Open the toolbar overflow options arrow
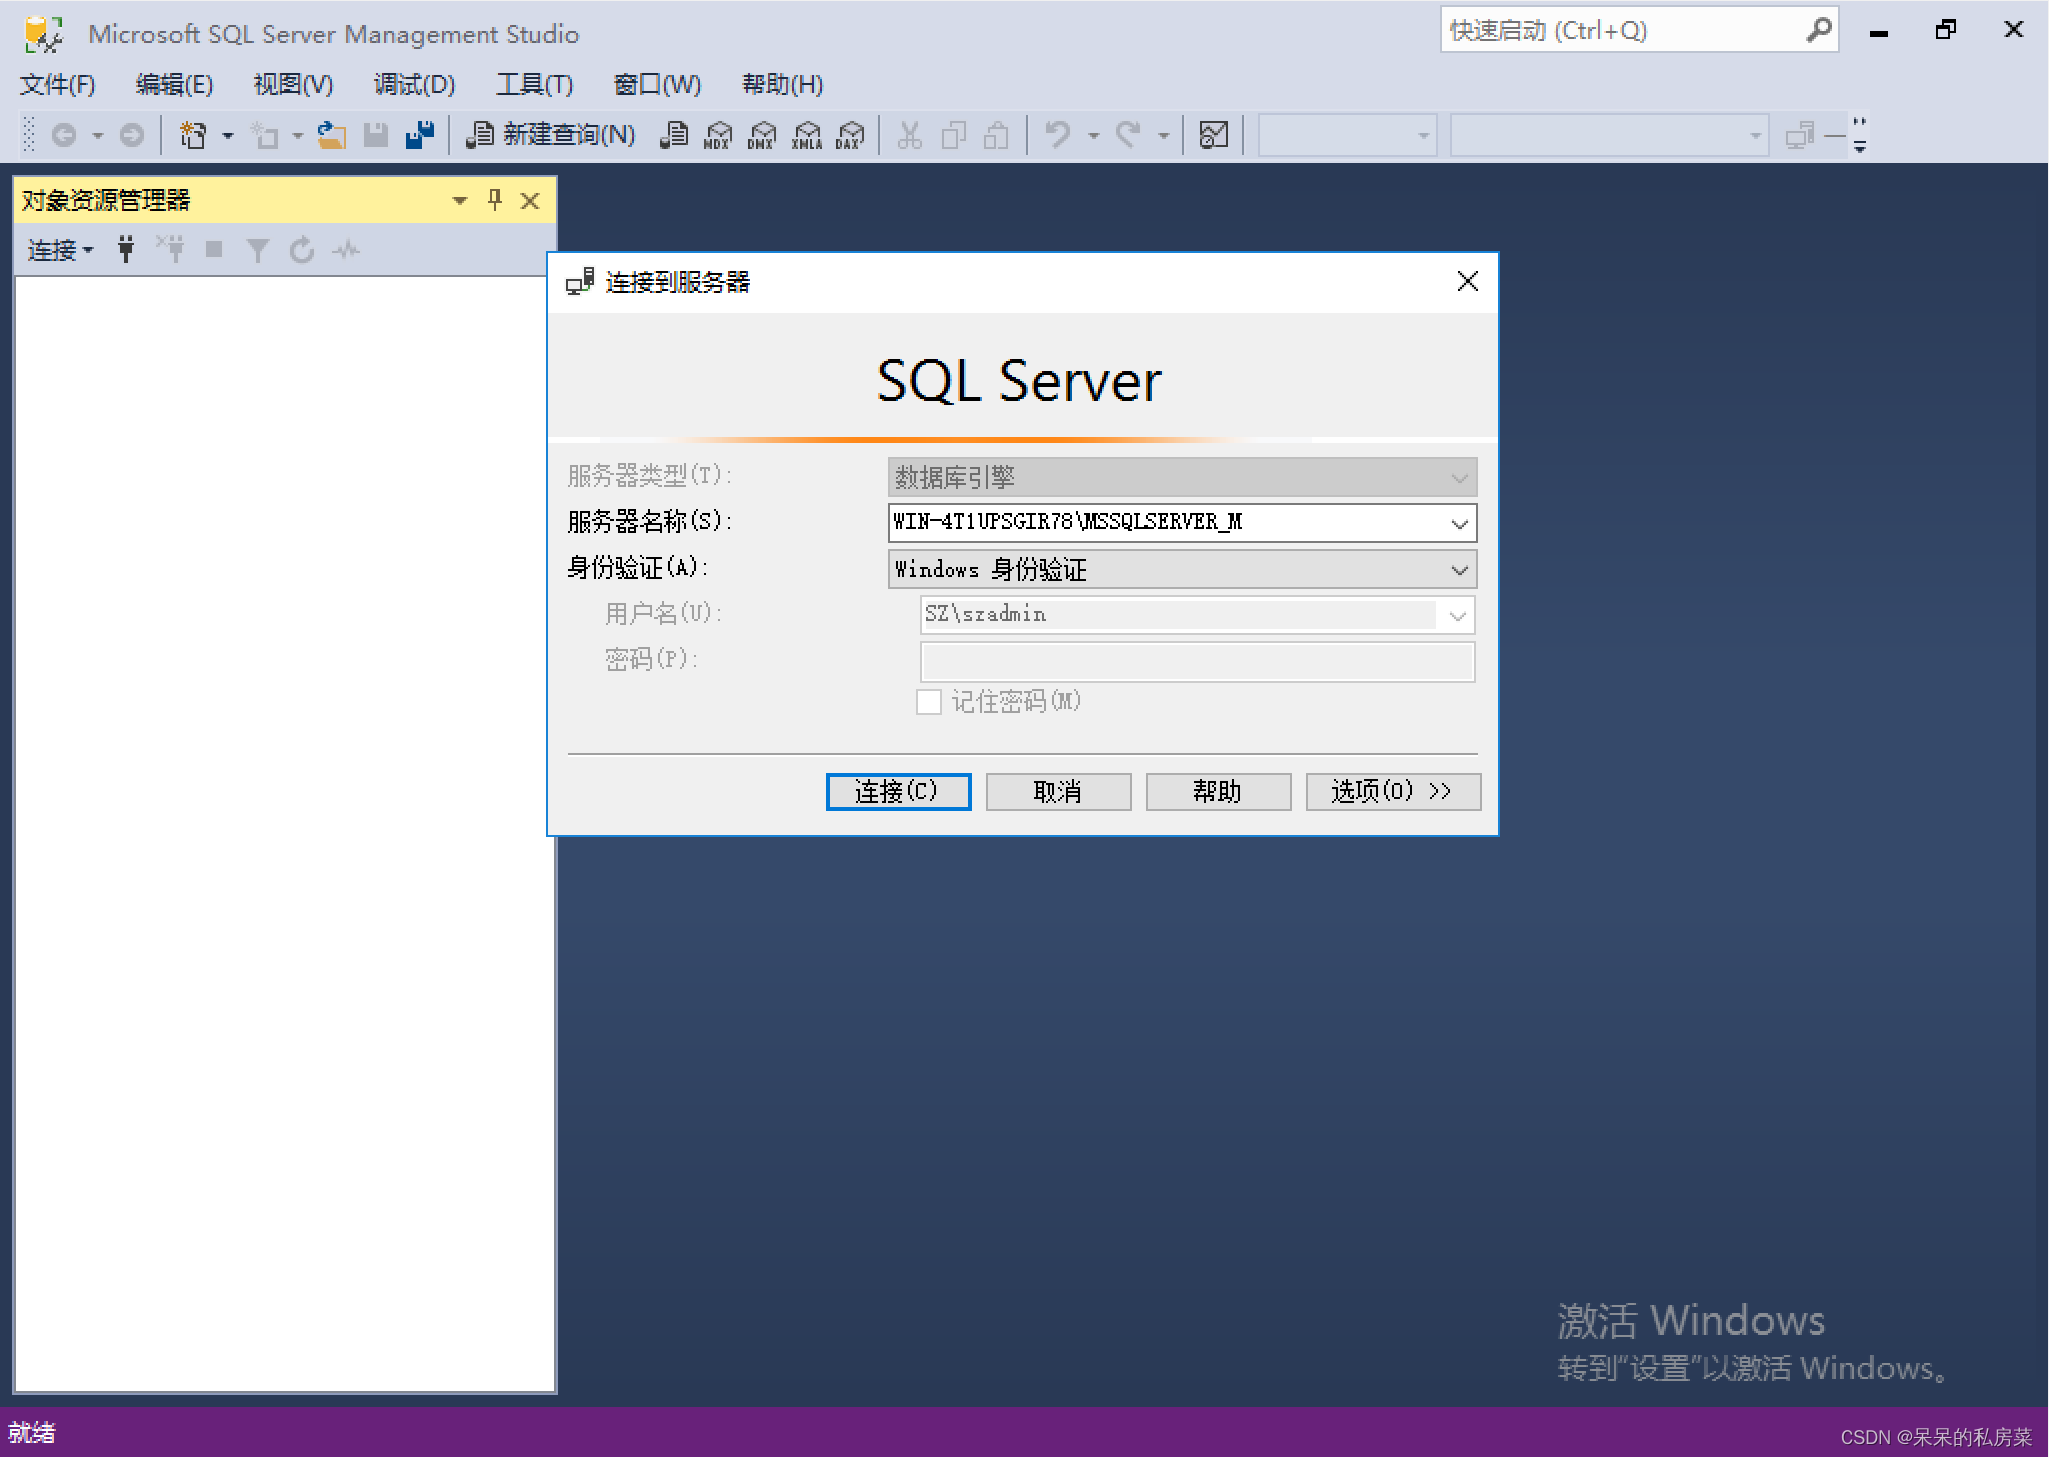Viewport: 2049px width, 1457px height. point(1859,147)
